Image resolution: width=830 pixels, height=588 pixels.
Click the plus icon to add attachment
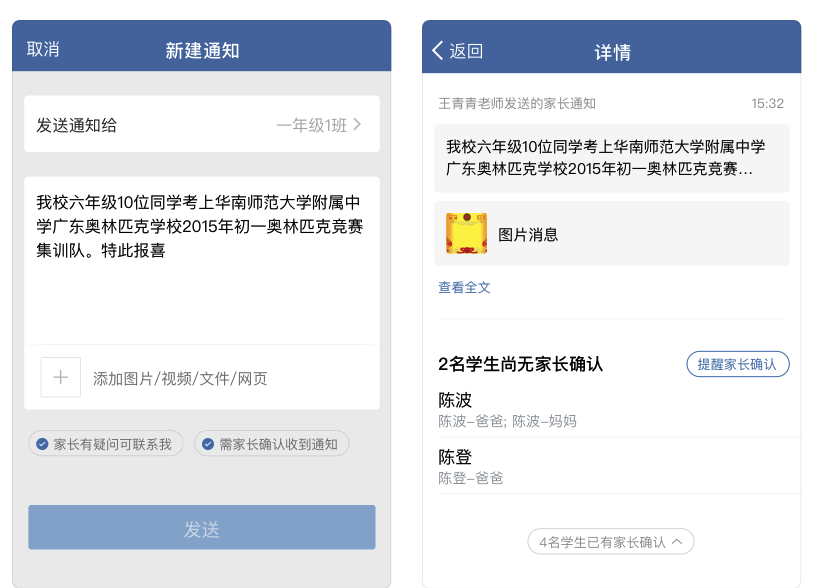60,377
